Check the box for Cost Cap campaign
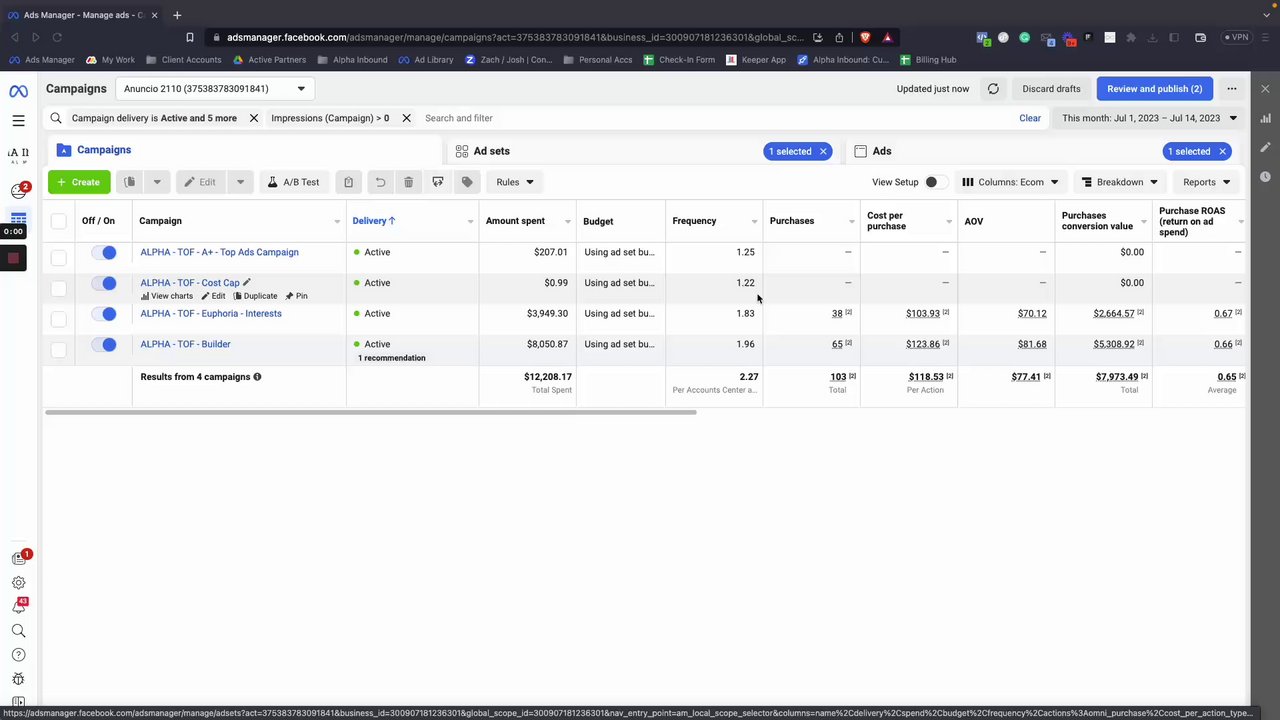1280x720 pixels. [x=59, y=289]
